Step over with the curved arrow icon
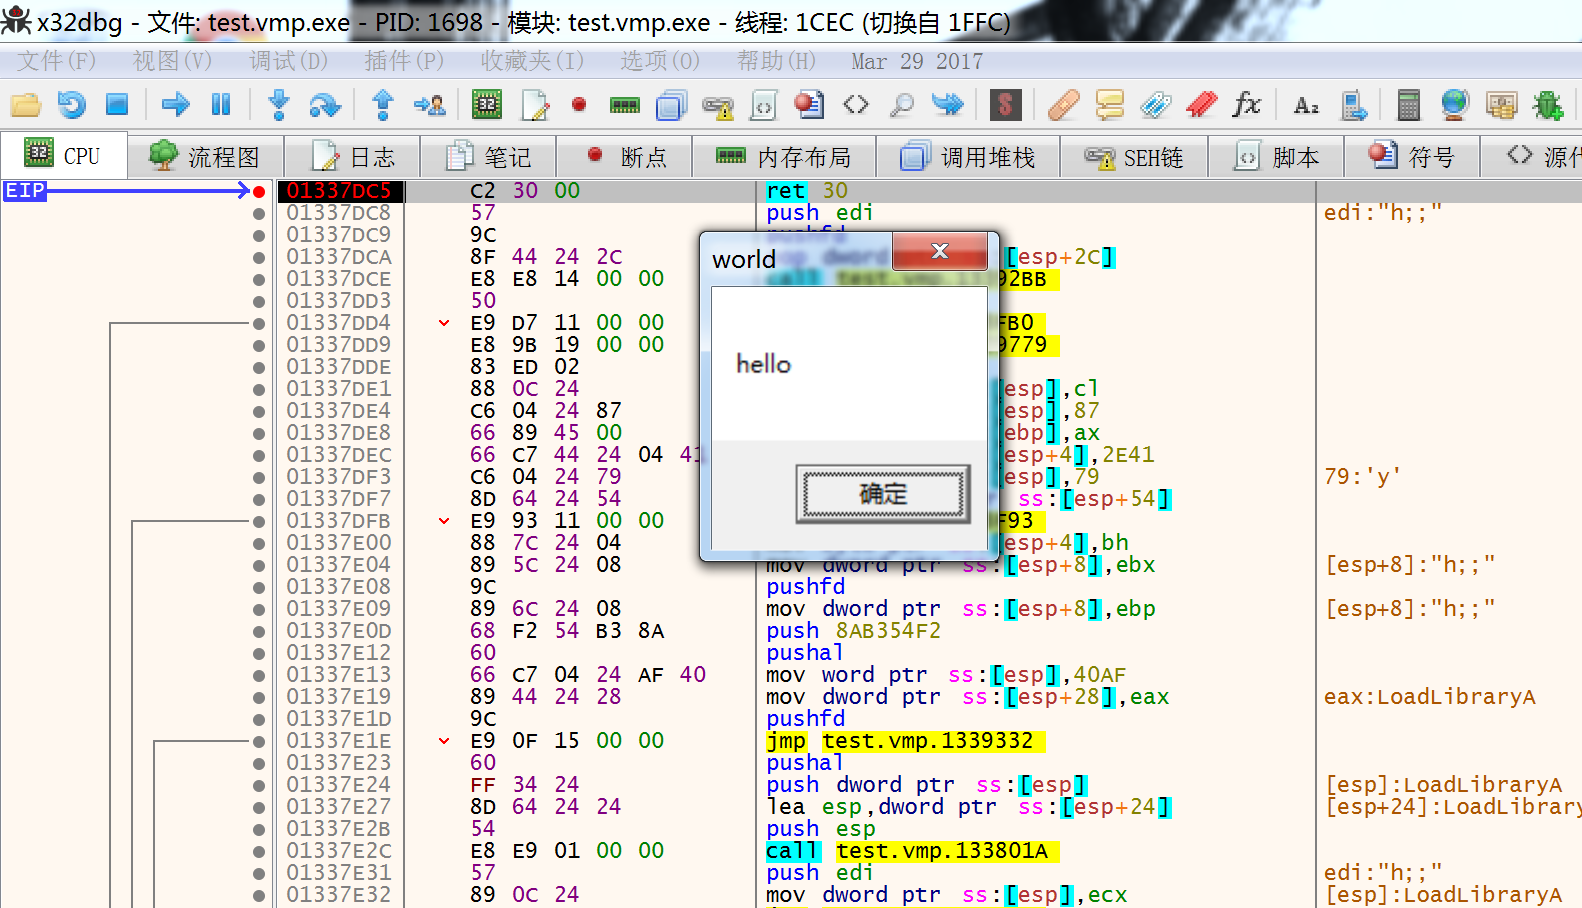Viewport: 1582px width, 908px height. click(x=325, y=104)
